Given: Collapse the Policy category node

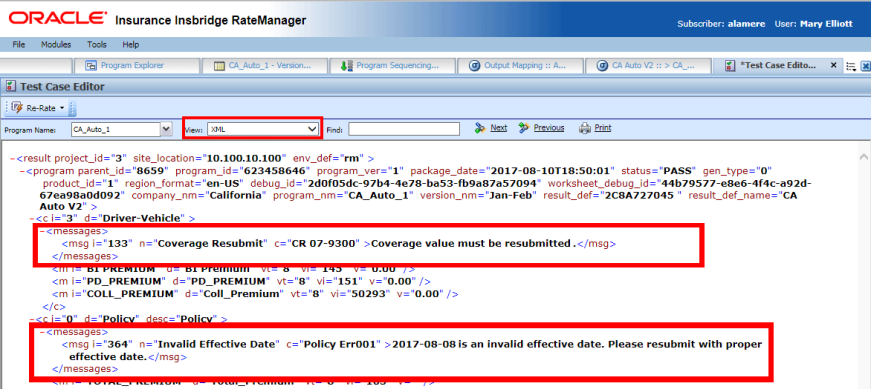Looking at the screenshot, I should (32, 319).
